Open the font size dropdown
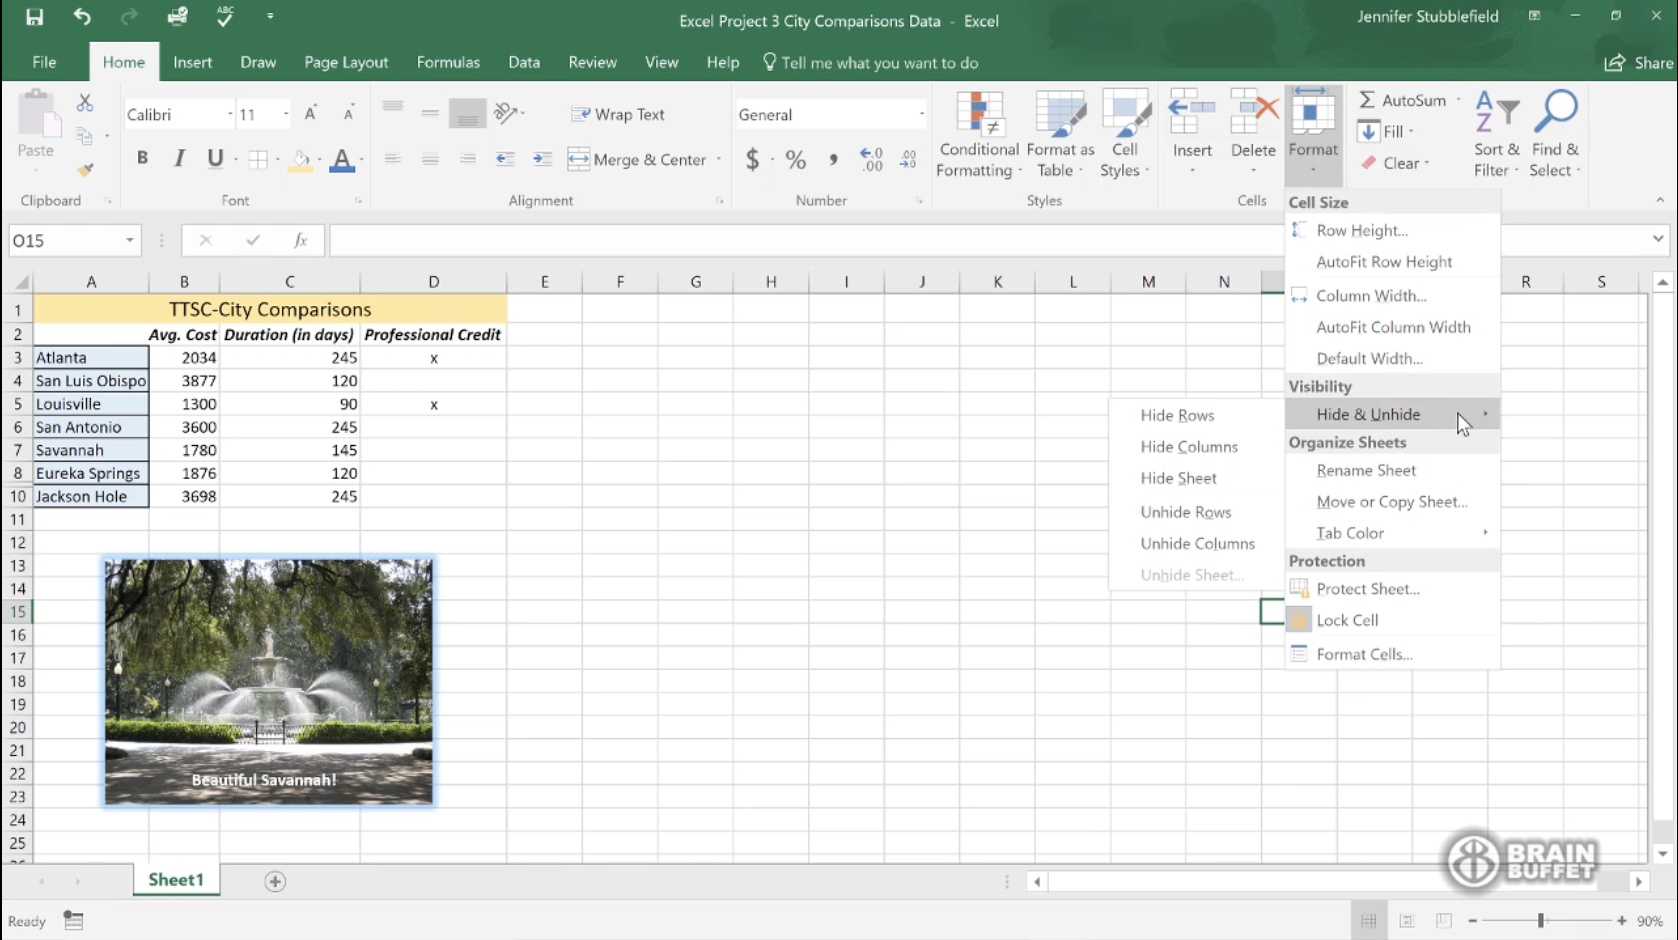This screenshot has height=940, width=1678. pos(285,113)
